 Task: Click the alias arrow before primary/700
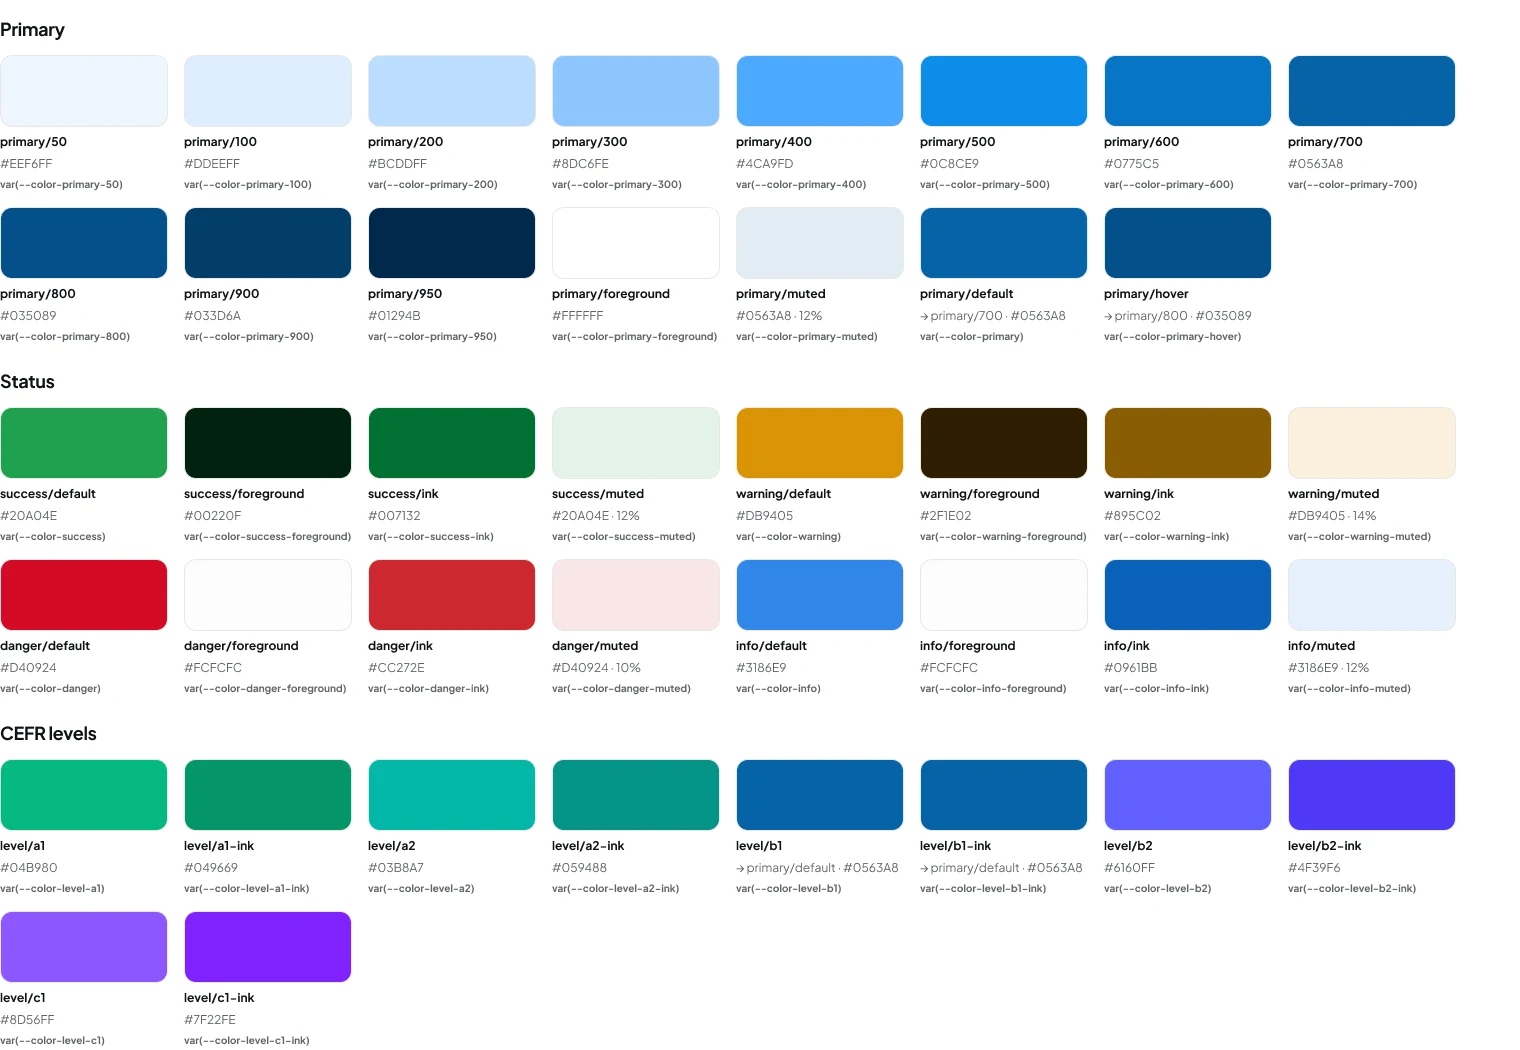pyautogui.click(x=924, y=316)
